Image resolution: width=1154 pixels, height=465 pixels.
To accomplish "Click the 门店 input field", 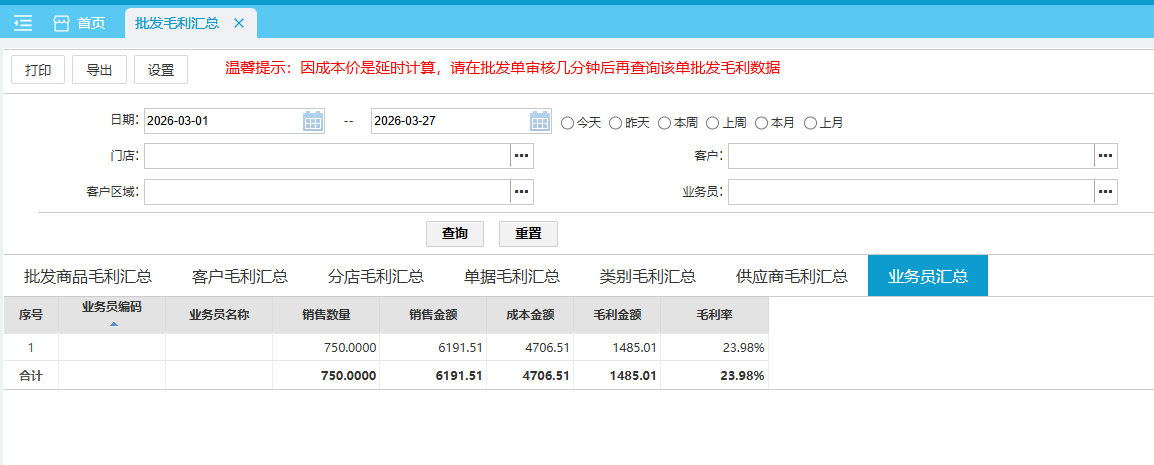I will click(x=327, y=156).
